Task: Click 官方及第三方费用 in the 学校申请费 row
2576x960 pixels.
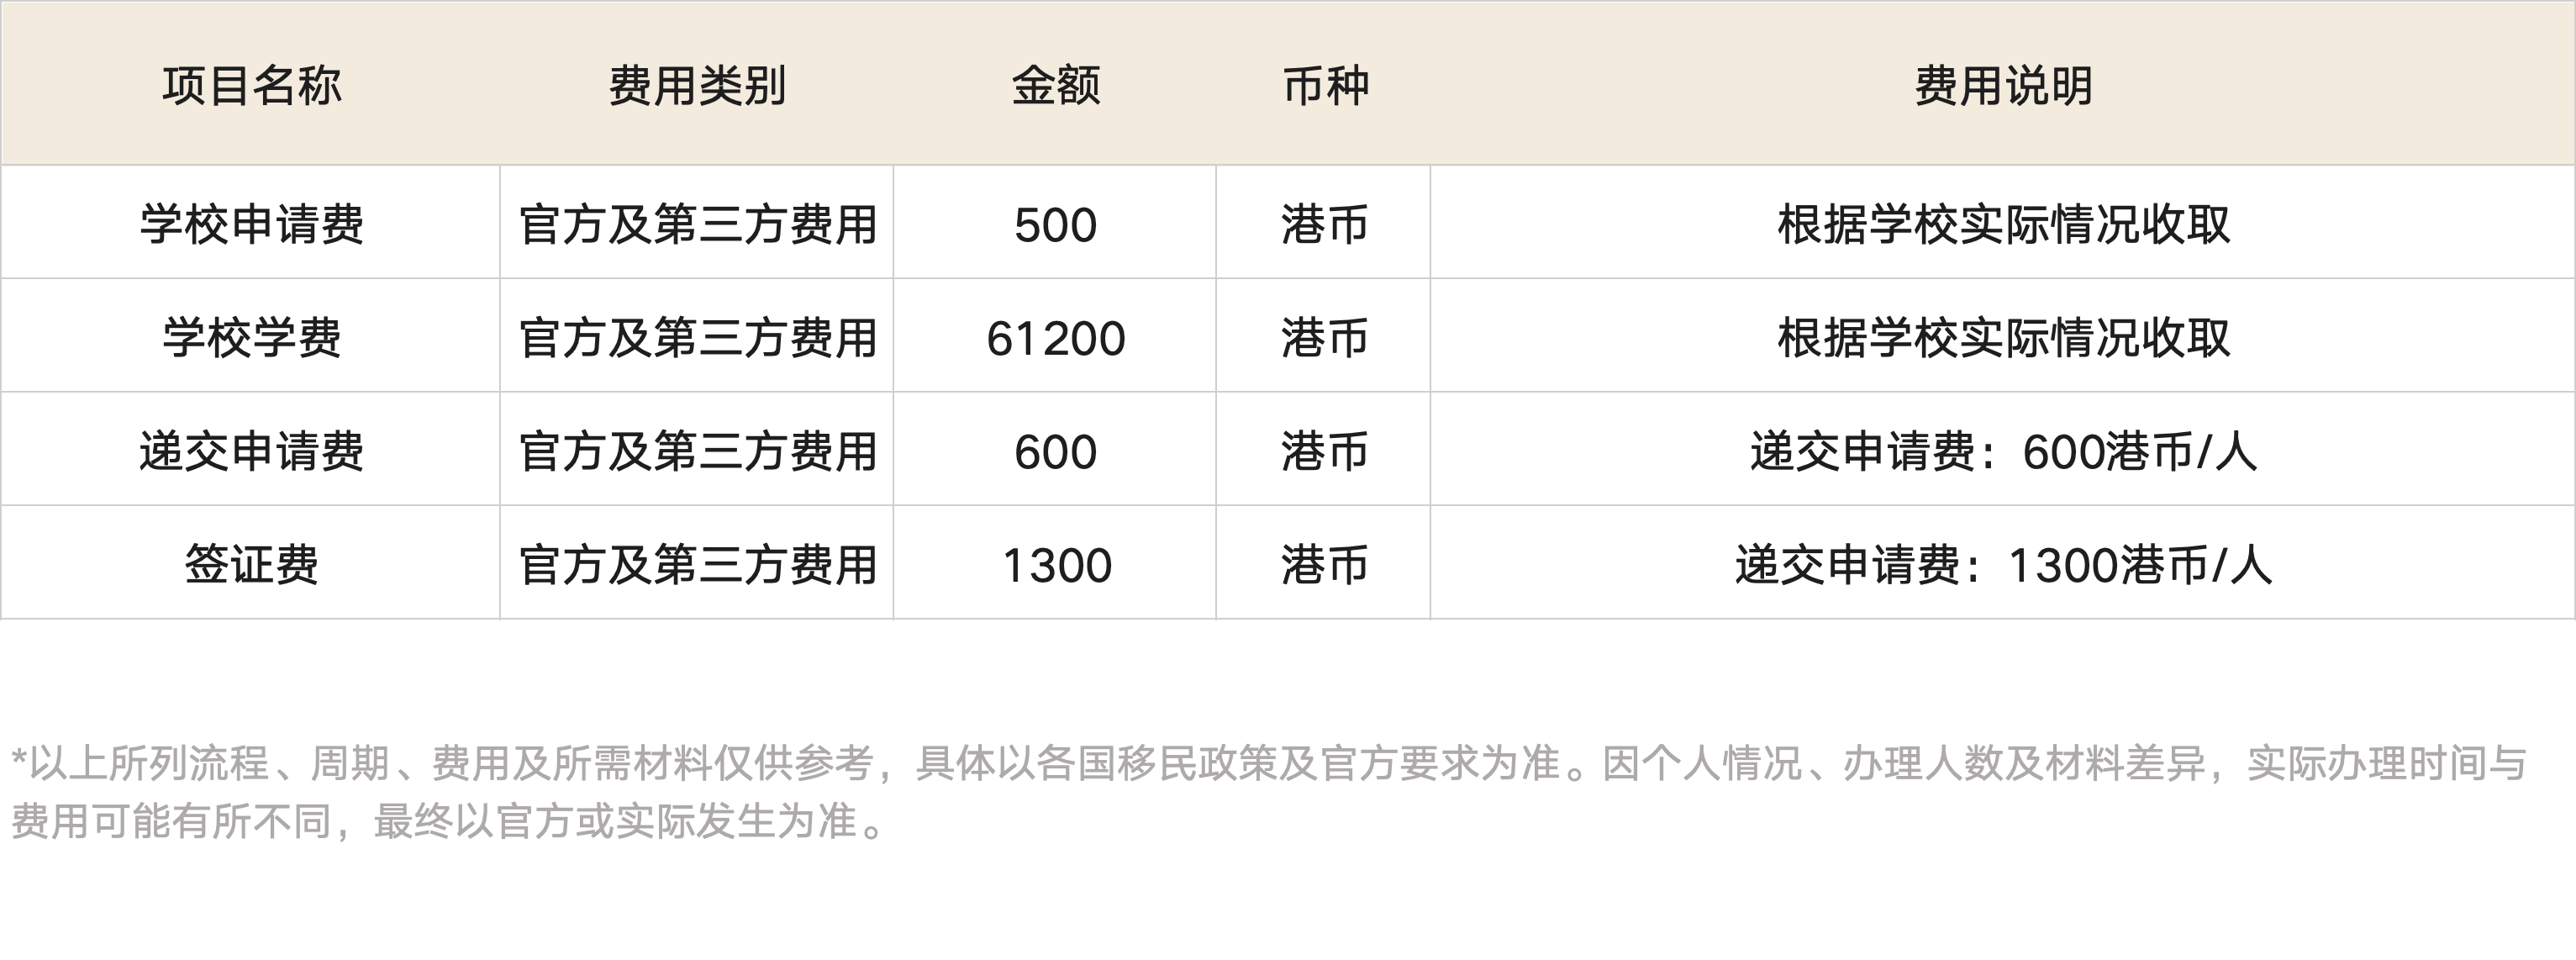Action: pyautogui.click(x=697, y=224)
